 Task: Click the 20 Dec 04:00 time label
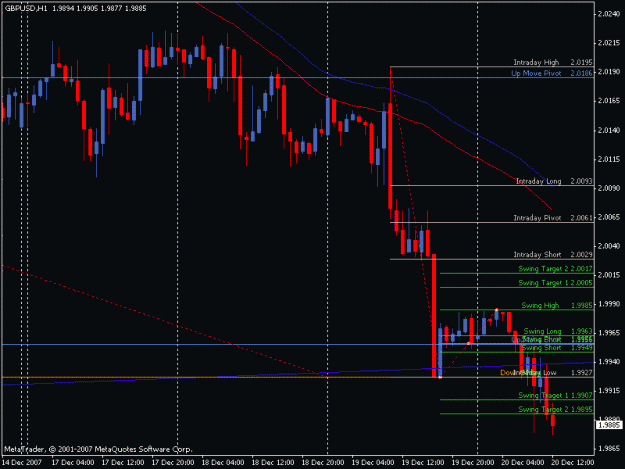pos(523,463)
